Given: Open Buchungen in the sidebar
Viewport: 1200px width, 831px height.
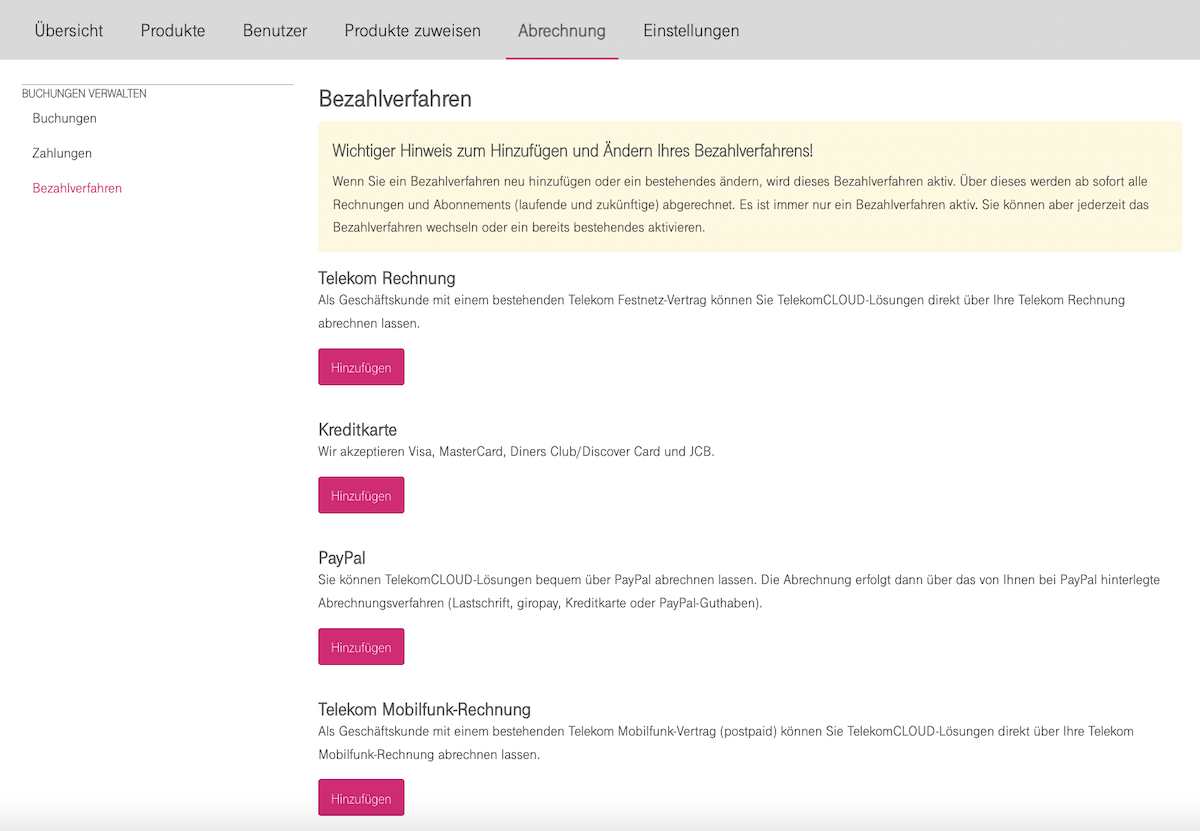Looking at the screenshot, I should point(64,118).
